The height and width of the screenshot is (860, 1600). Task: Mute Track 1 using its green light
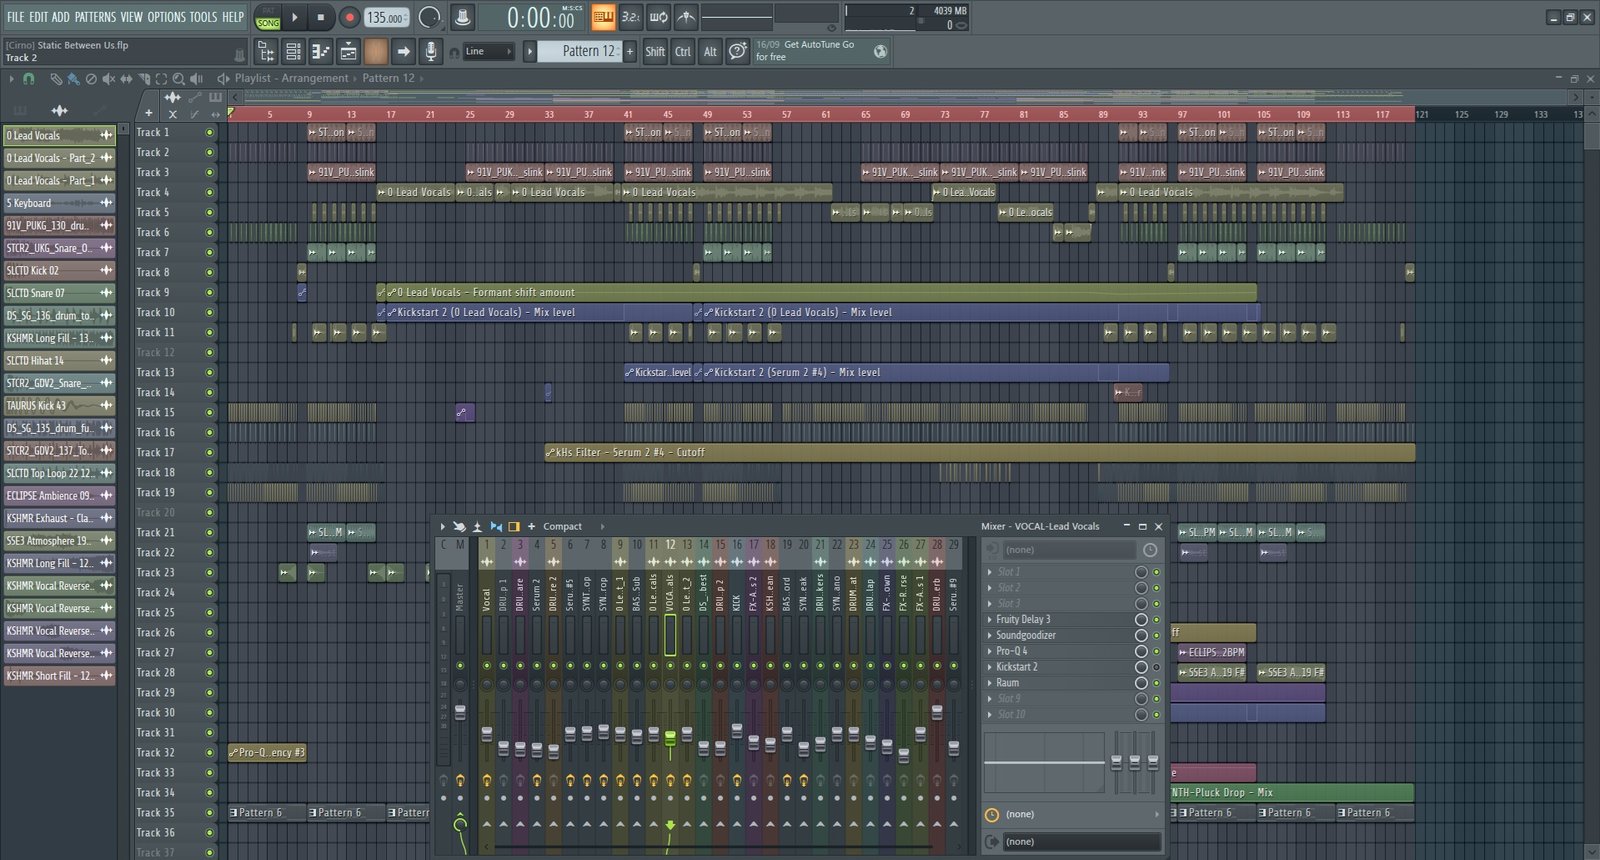(x=209, y=132)
